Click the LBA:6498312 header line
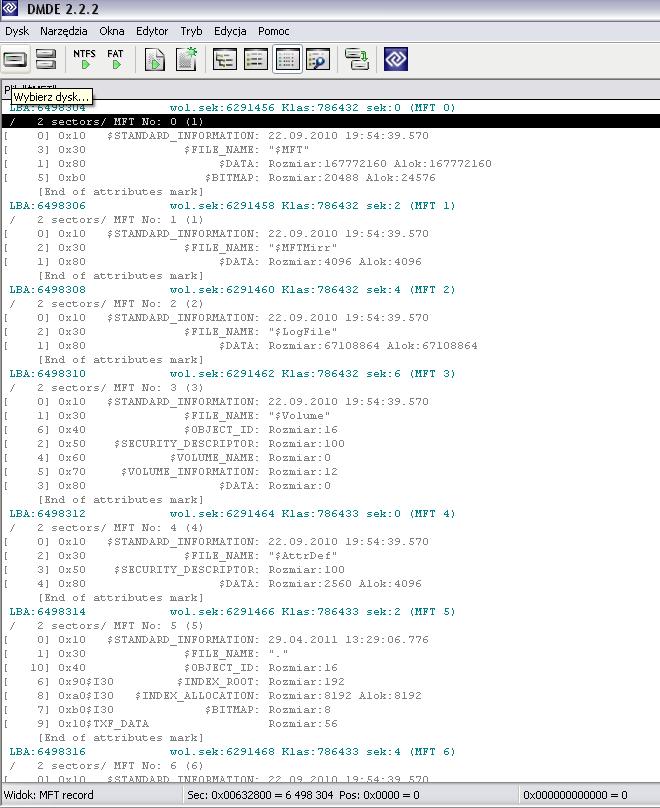Screen dimensions: 660x808 click(x=331, y=514)
